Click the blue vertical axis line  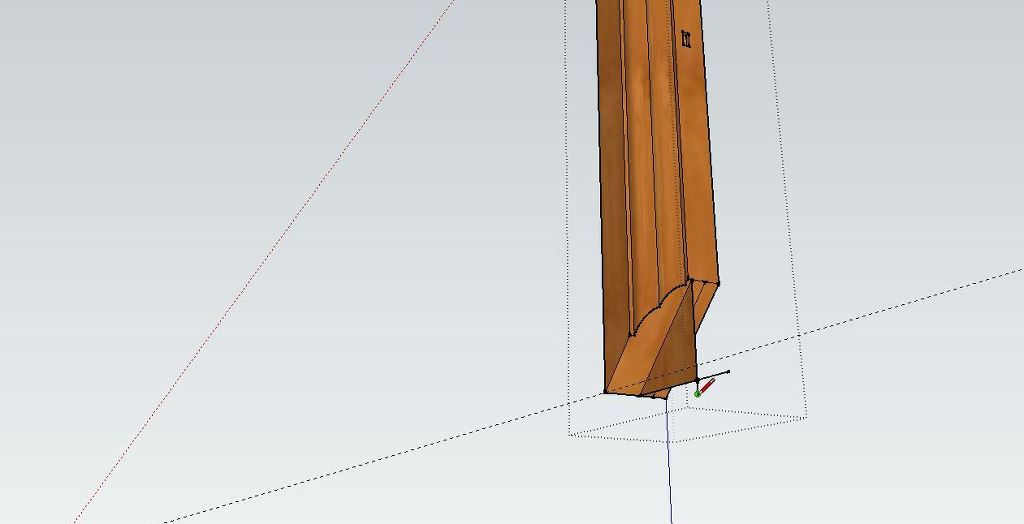coord(669,459)
